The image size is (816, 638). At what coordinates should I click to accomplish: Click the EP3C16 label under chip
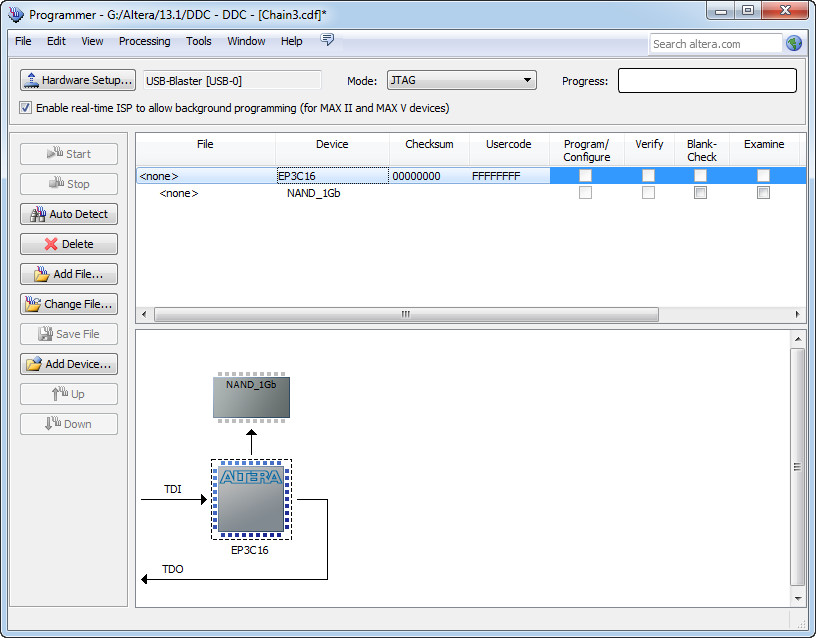pos(250,550)
